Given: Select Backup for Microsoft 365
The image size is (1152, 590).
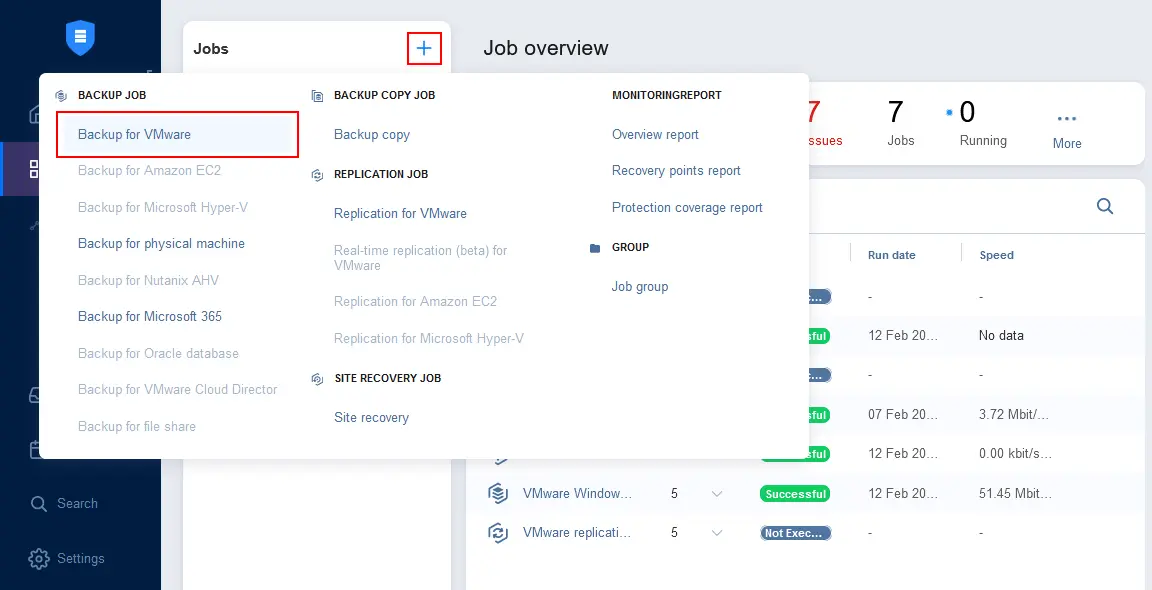Looking at the screenshot, I should (x=150, y=317).
